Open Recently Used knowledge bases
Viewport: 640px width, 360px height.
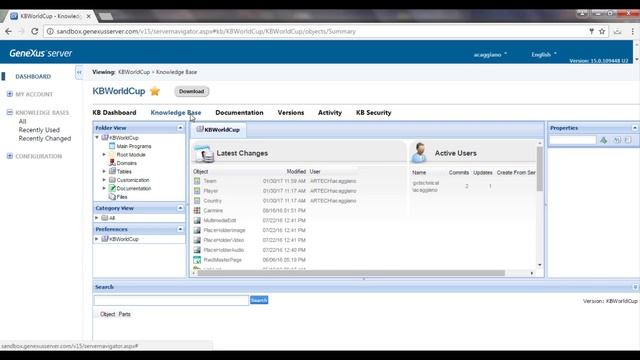(39, 130)
